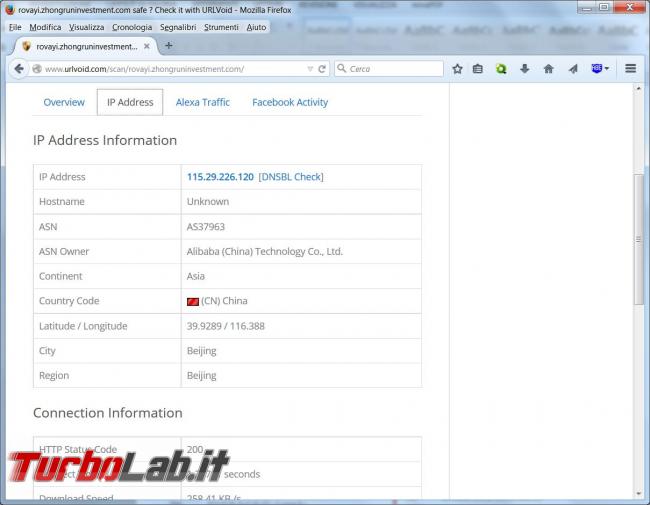Go back with the browser back arrow
The width and height of the screenshot is (650, 505).
(19, 69)
